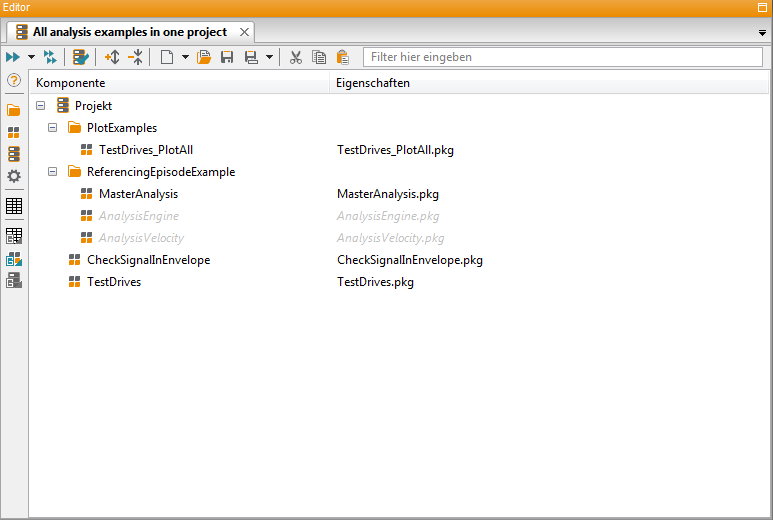
Task: Select the greyed AnalysisEngine component
Action: tap(139, 216)
